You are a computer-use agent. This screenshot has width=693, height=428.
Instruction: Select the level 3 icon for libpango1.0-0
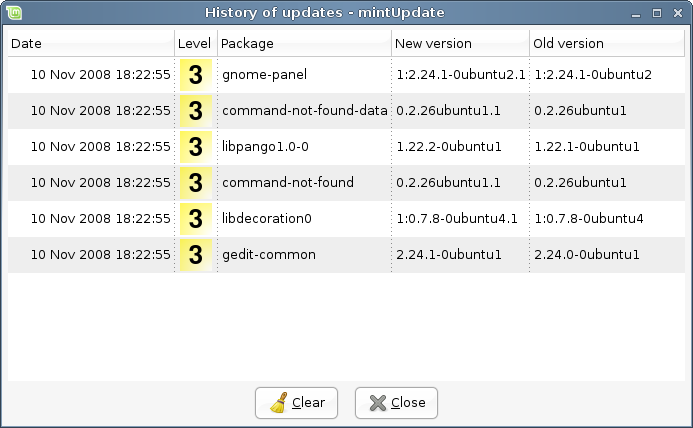point(196,147)
